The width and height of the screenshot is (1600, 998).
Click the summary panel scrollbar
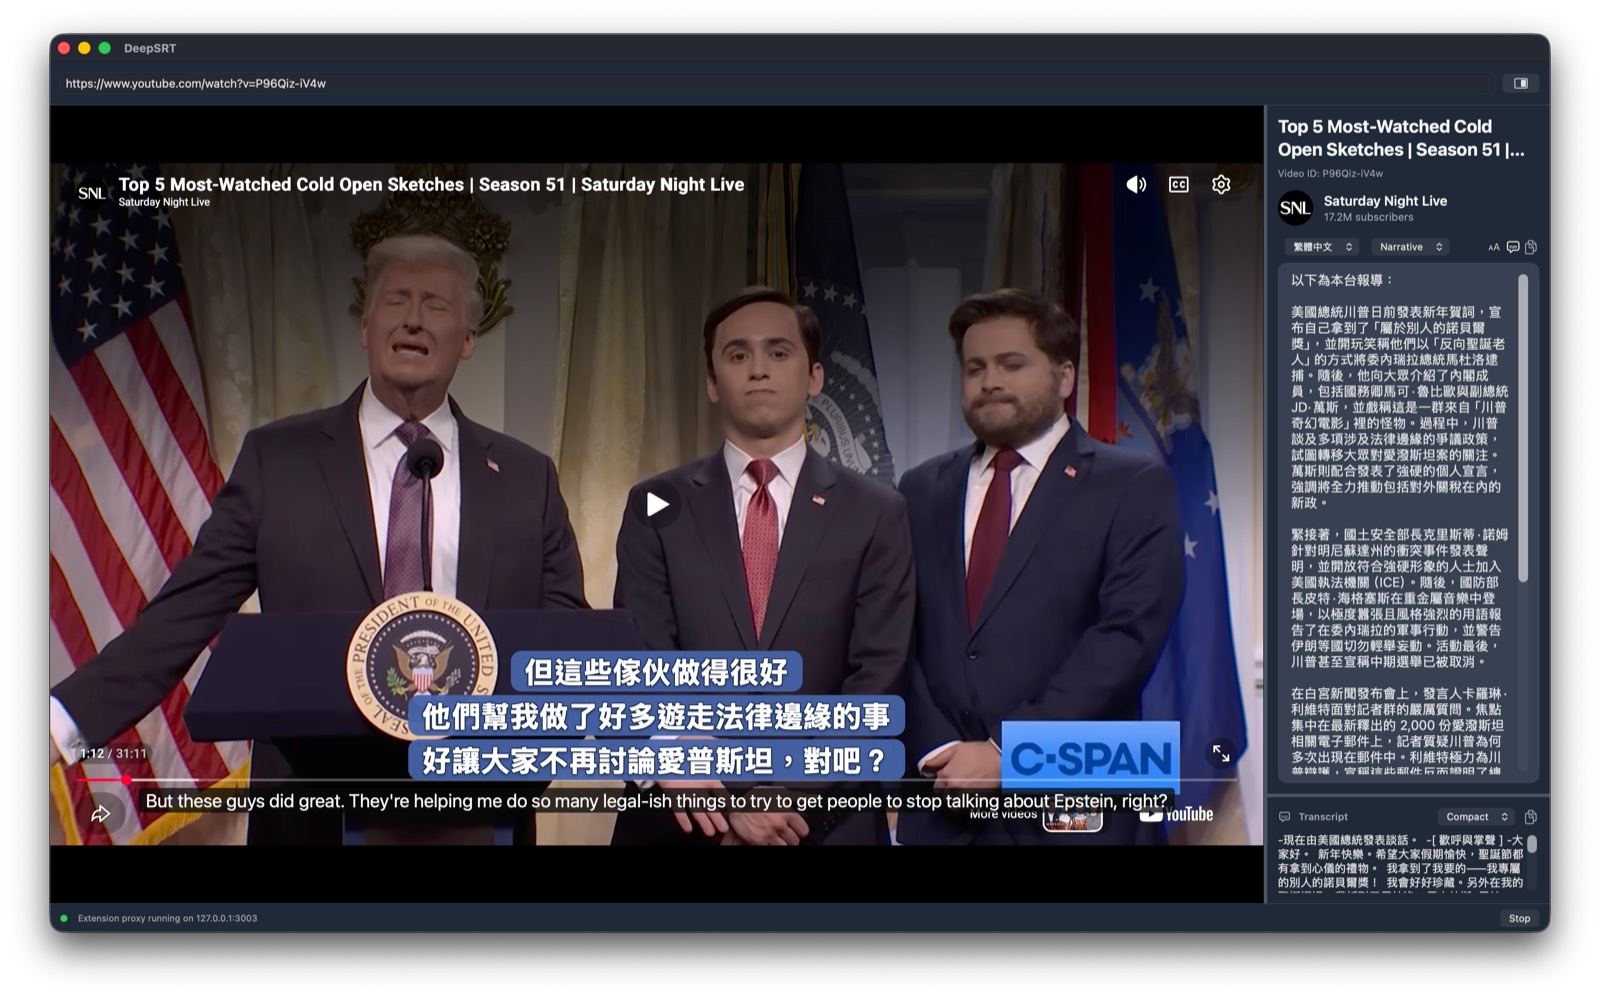[x=1523, y=428]
